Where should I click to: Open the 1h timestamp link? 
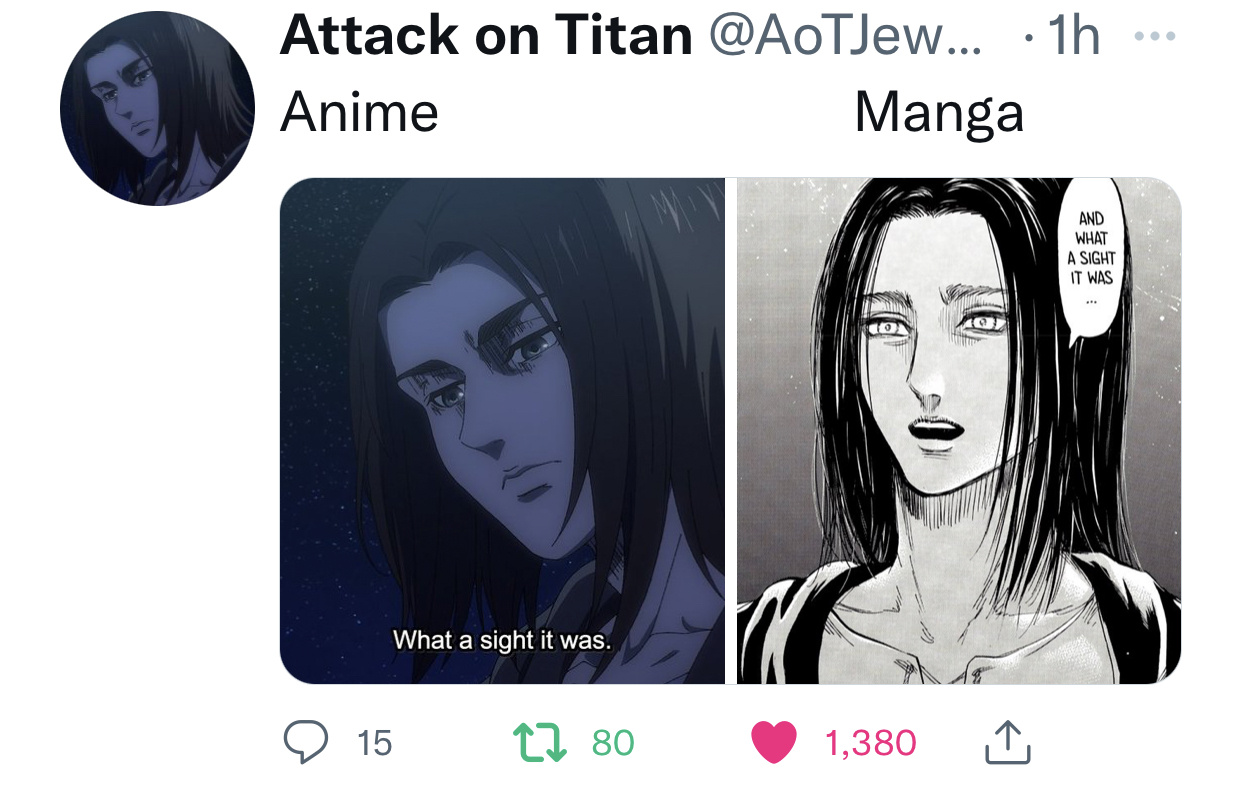pos(1073,37)
